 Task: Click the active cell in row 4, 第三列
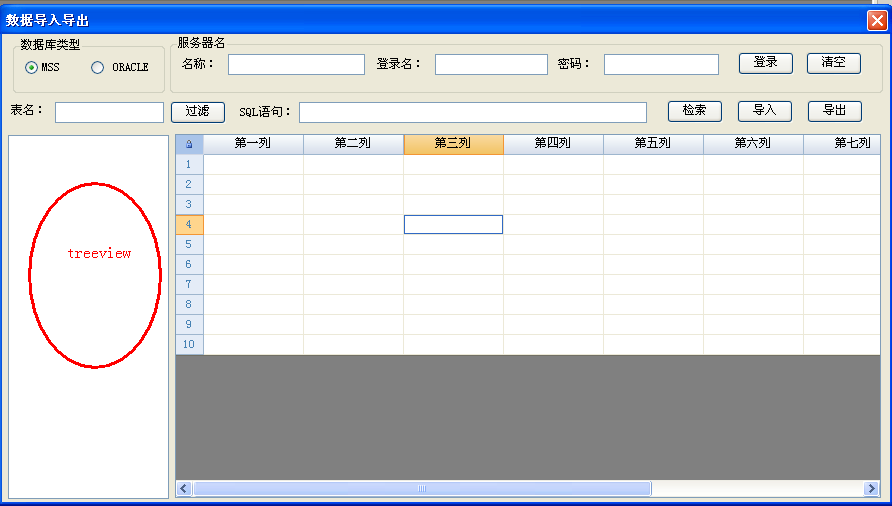453,224
